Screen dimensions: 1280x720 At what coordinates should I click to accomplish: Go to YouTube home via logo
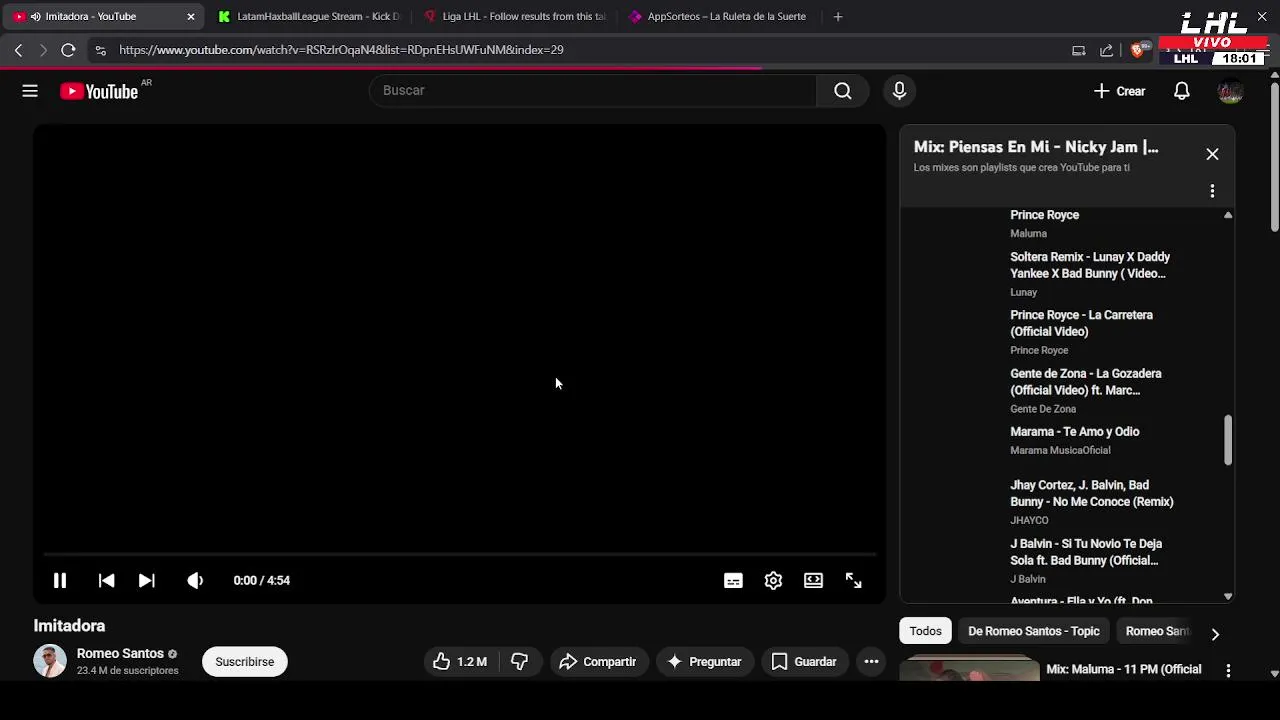pos(99,91)
